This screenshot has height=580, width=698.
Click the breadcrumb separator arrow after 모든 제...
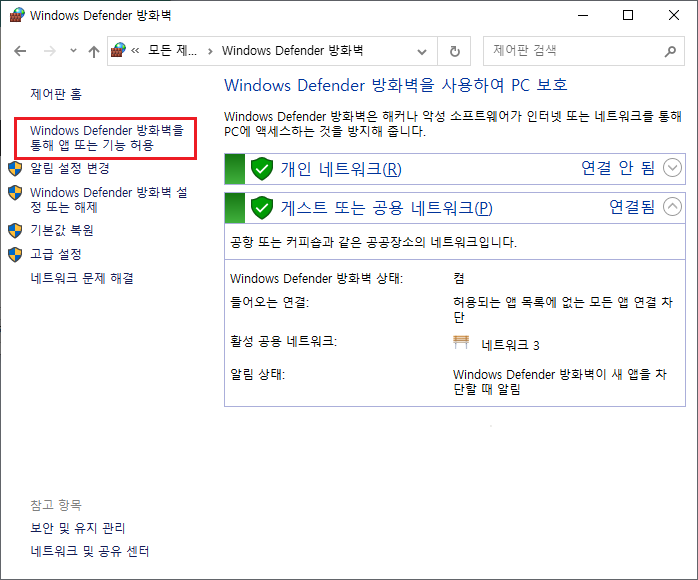(x=210, y=51)
